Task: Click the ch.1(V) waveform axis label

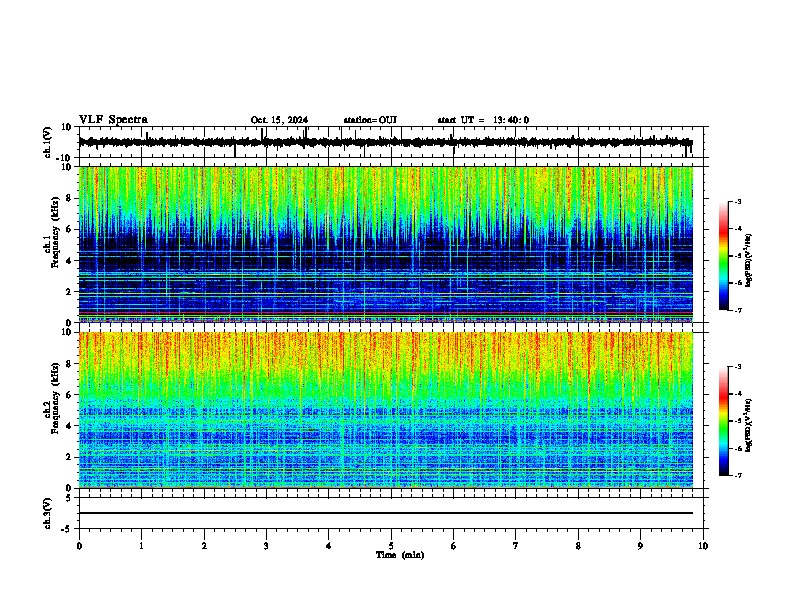Action: tap(48, 142)
